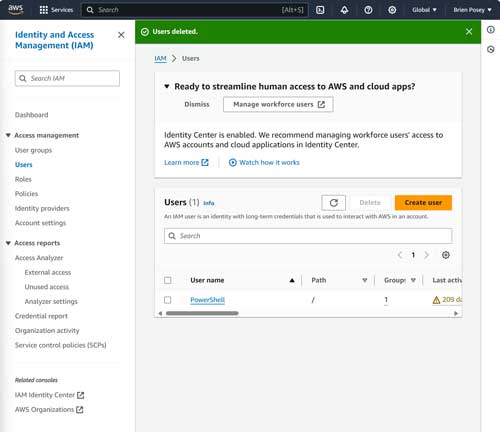This screenshot has height=432, width=500.
Task: Go to next page of users
Action: click(426, 255)
